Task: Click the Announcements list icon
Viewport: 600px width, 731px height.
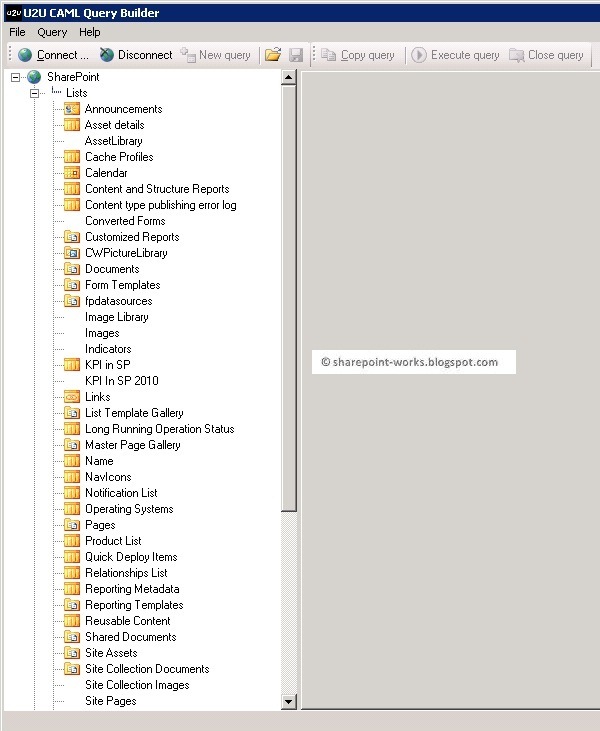Action: (x=72, y=109)
